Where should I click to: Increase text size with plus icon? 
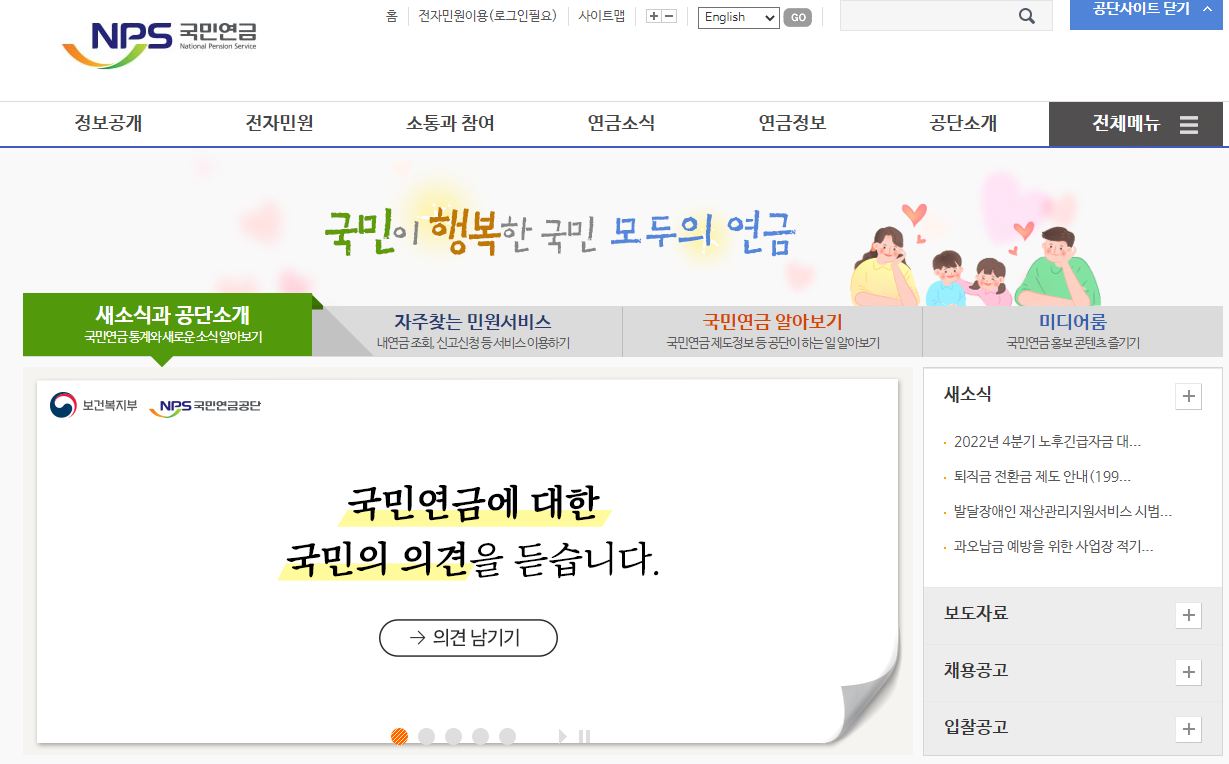[654, 16]
